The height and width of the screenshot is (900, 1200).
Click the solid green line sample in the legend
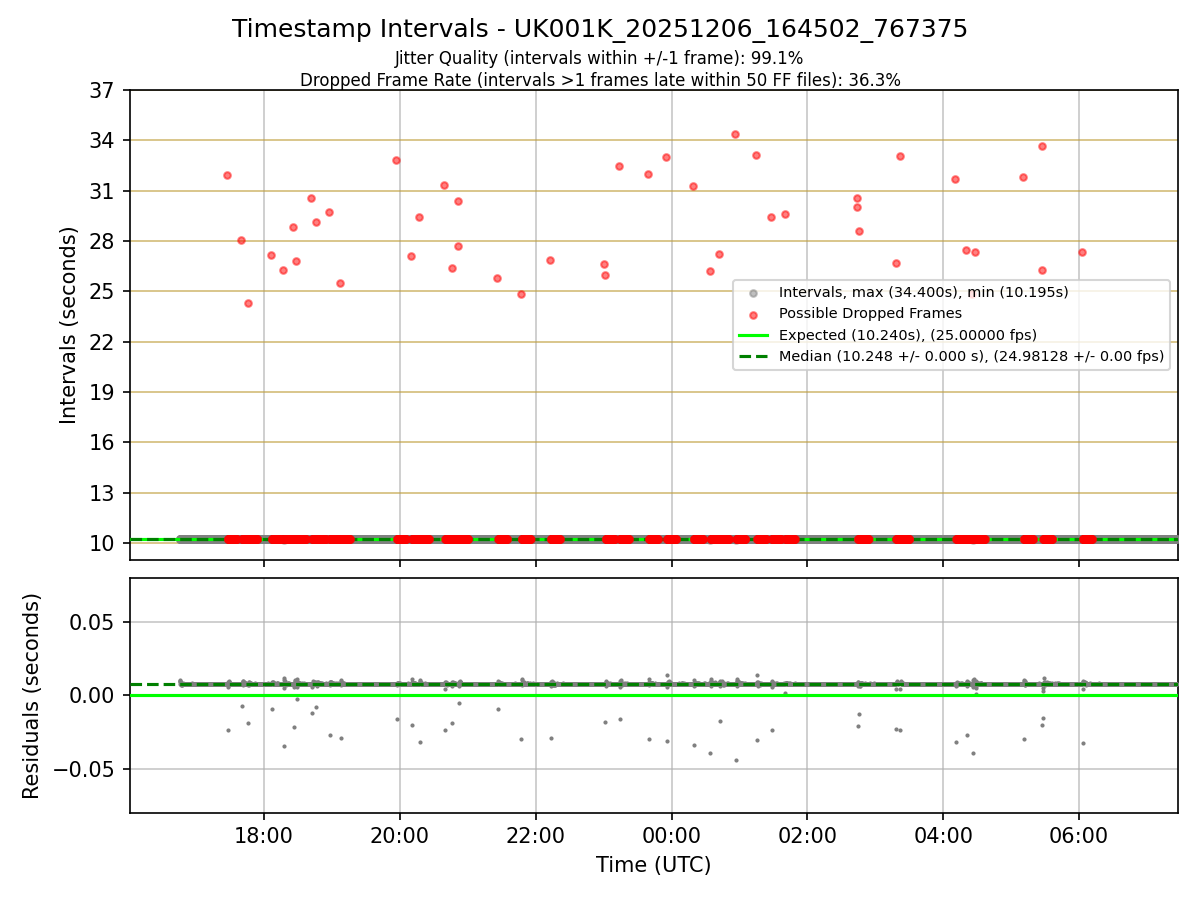[754, 335]
